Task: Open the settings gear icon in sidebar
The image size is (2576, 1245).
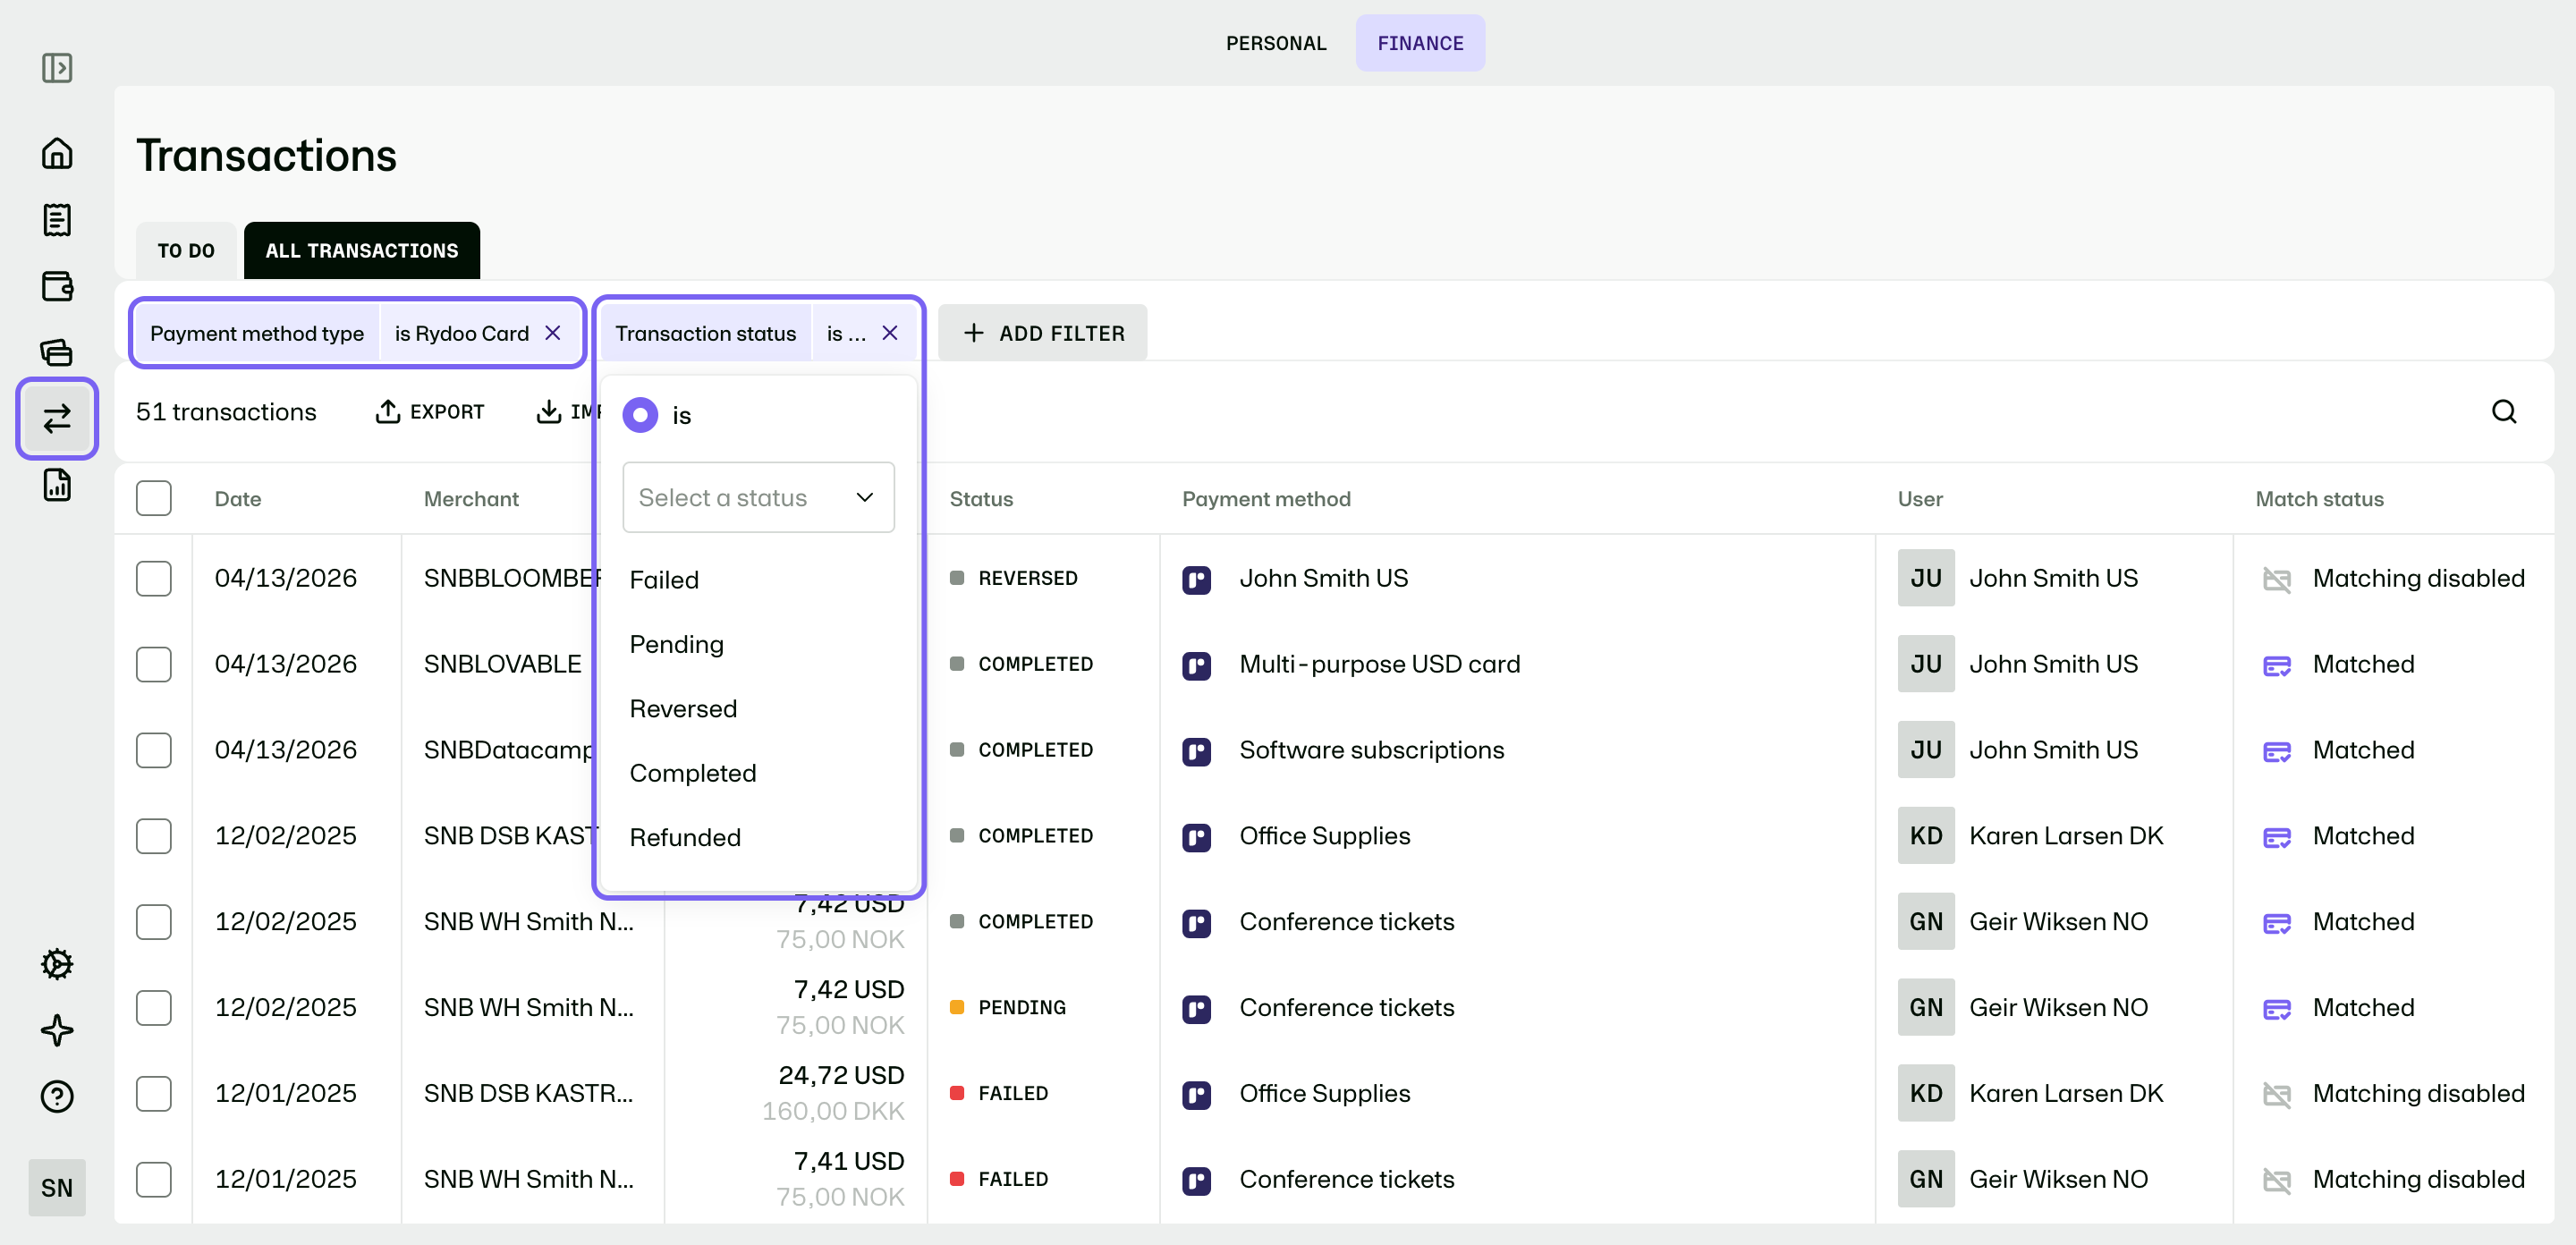Action: tap(57, 964)
